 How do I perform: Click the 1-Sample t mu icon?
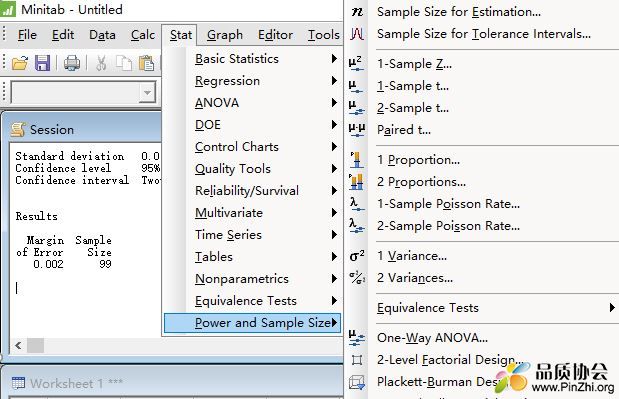(x=356, y=86)
